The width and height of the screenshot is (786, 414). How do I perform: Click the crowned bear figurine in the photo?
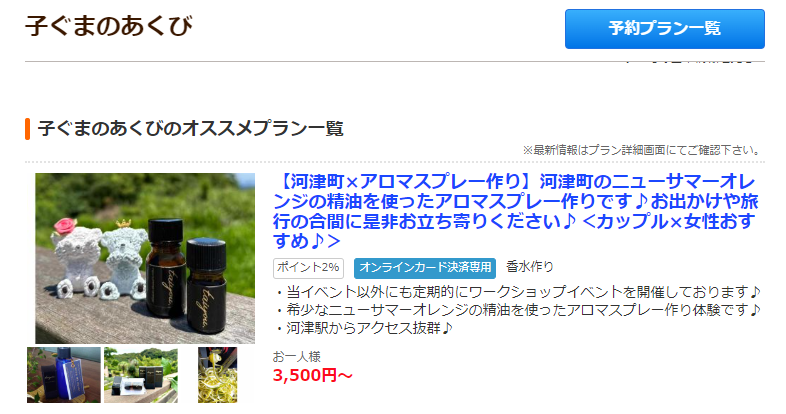pos(125,258)
